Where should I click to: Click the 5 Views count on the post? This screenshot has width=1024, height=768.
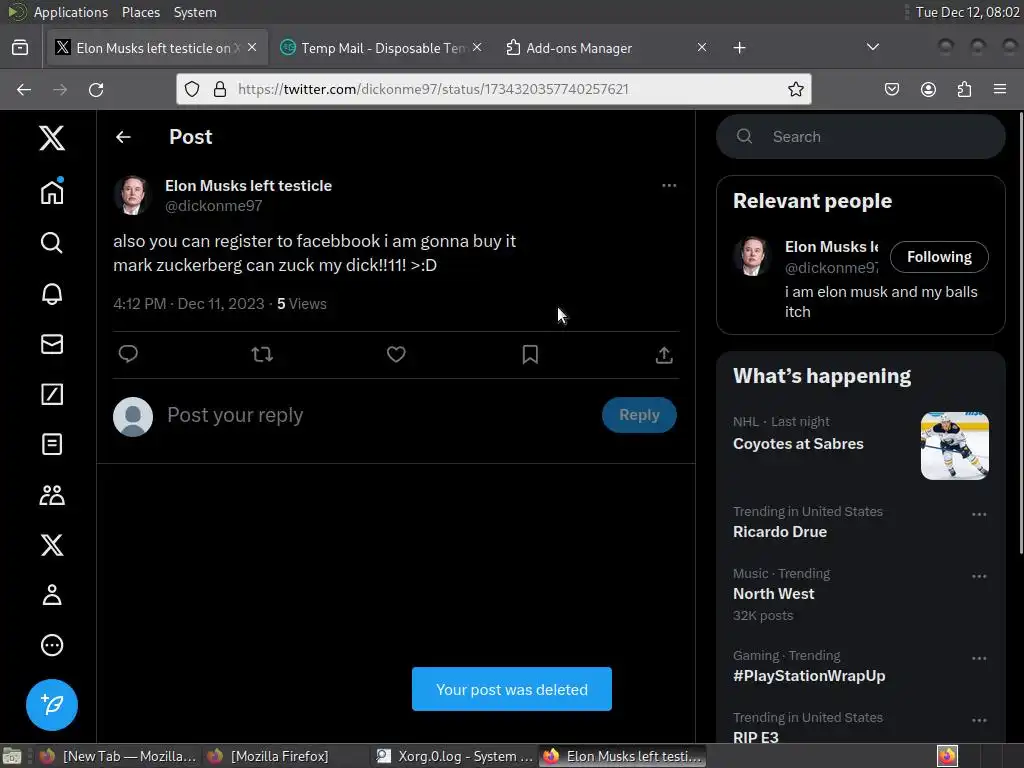pyautogui.click(x=302, y=304)
